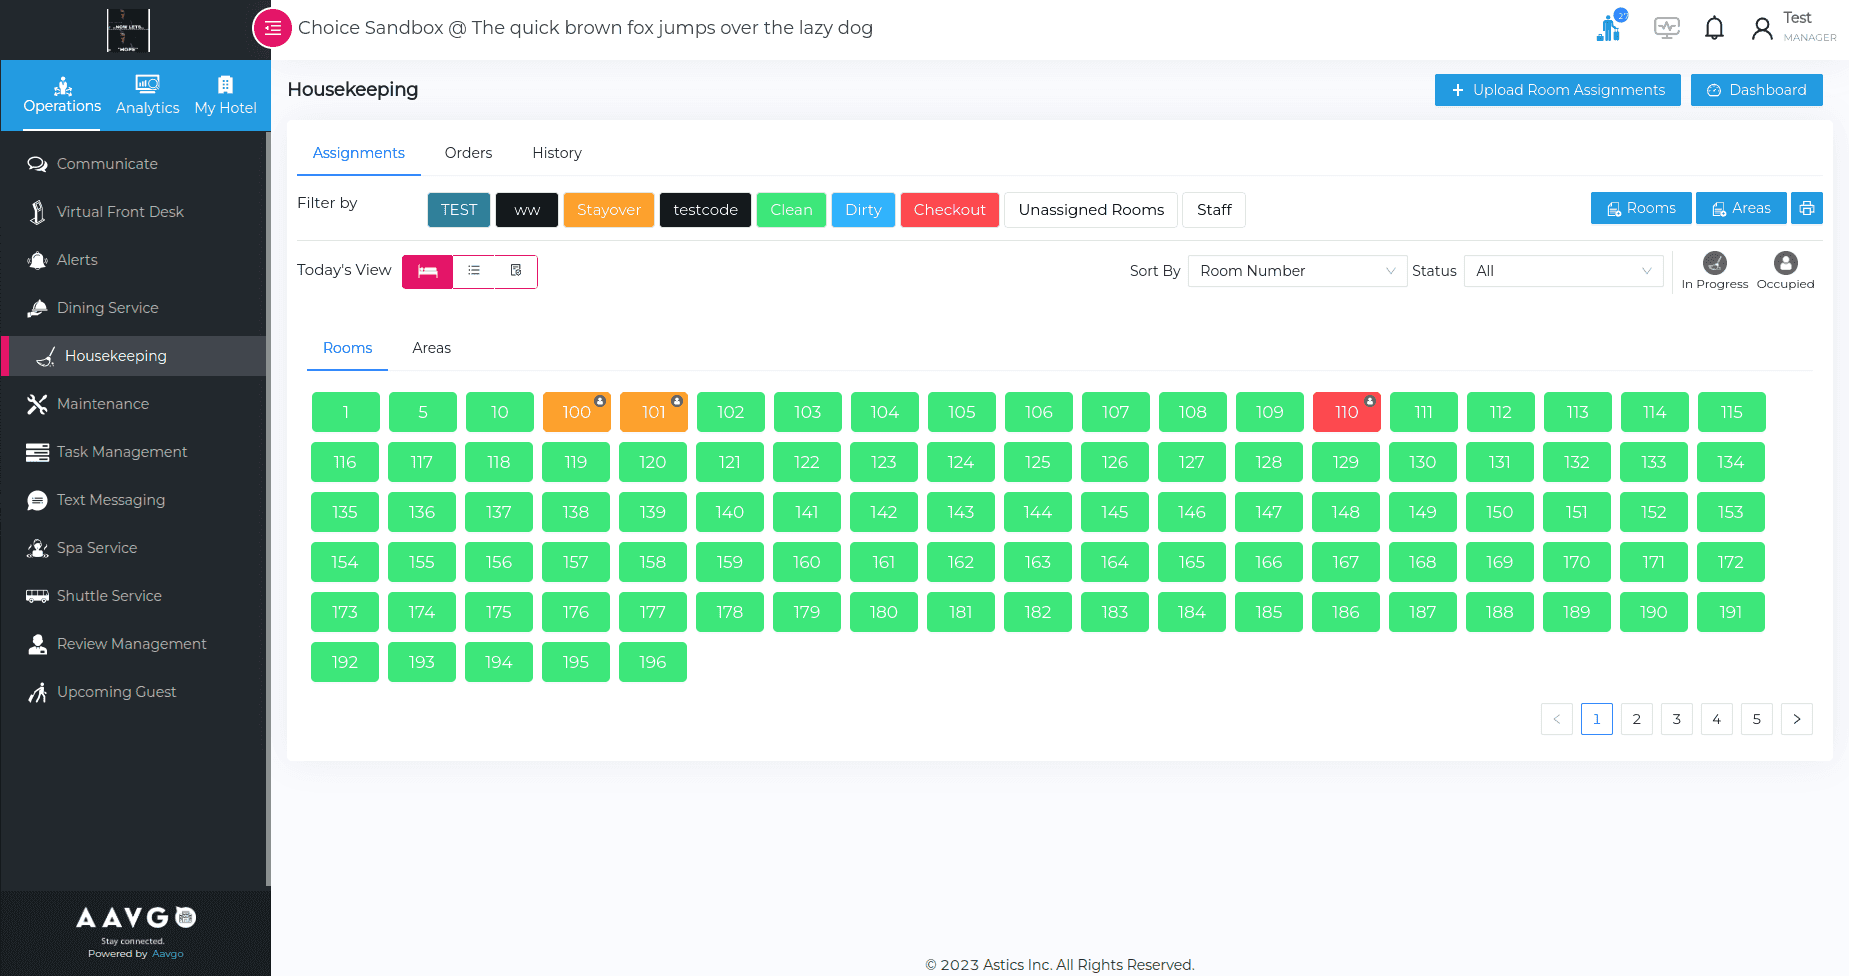Click the In Progress status icon
The width and height of the screenshot is (1849, 976).
click(1714, 263)
